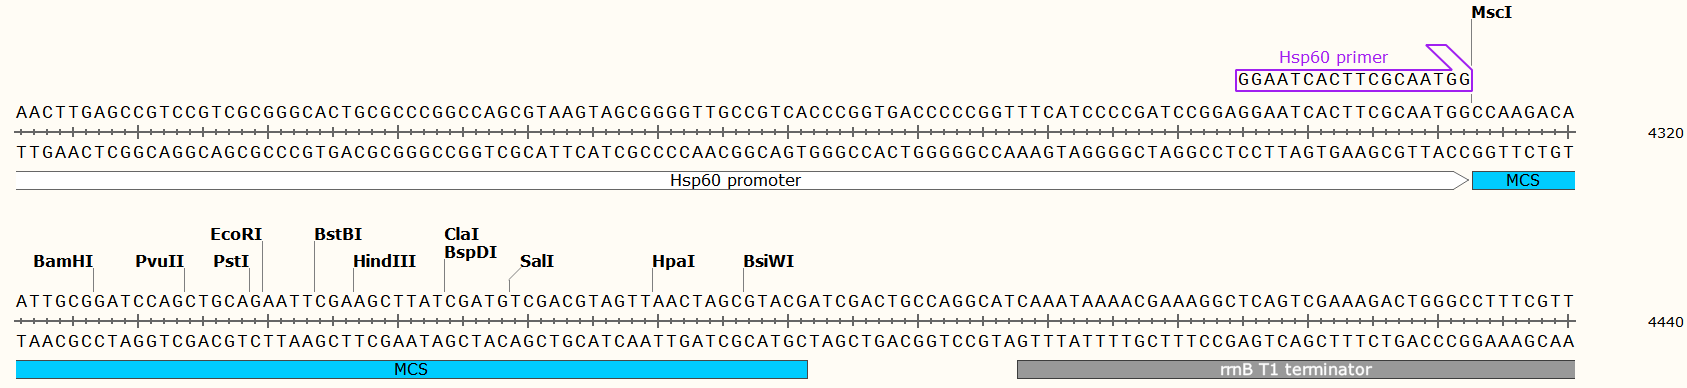Select the BstBI enzyme label
The width and height of the screenshot is (1687, 388).
[338, 234]
